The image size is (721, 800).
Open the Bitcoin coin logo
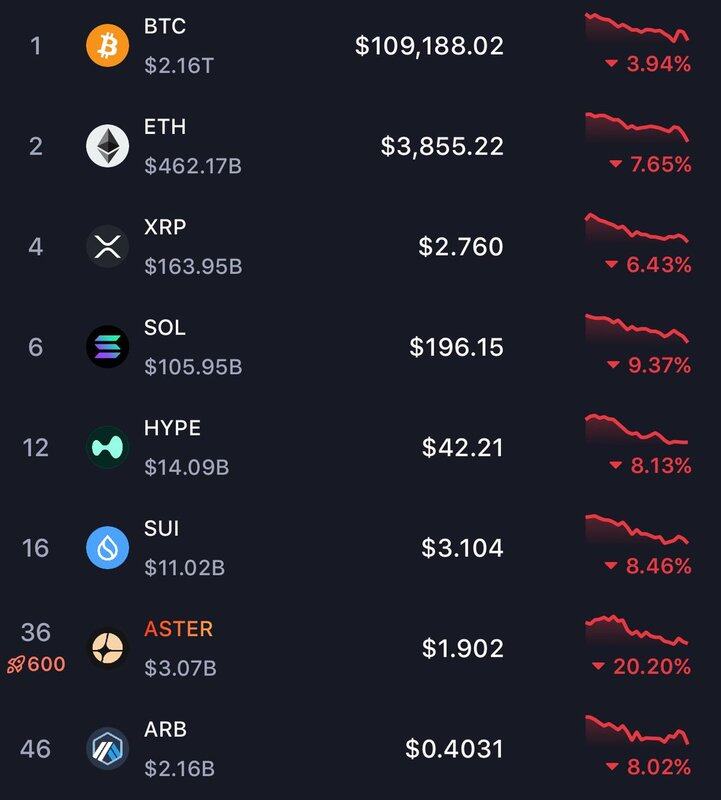click(x=107, y=45)
